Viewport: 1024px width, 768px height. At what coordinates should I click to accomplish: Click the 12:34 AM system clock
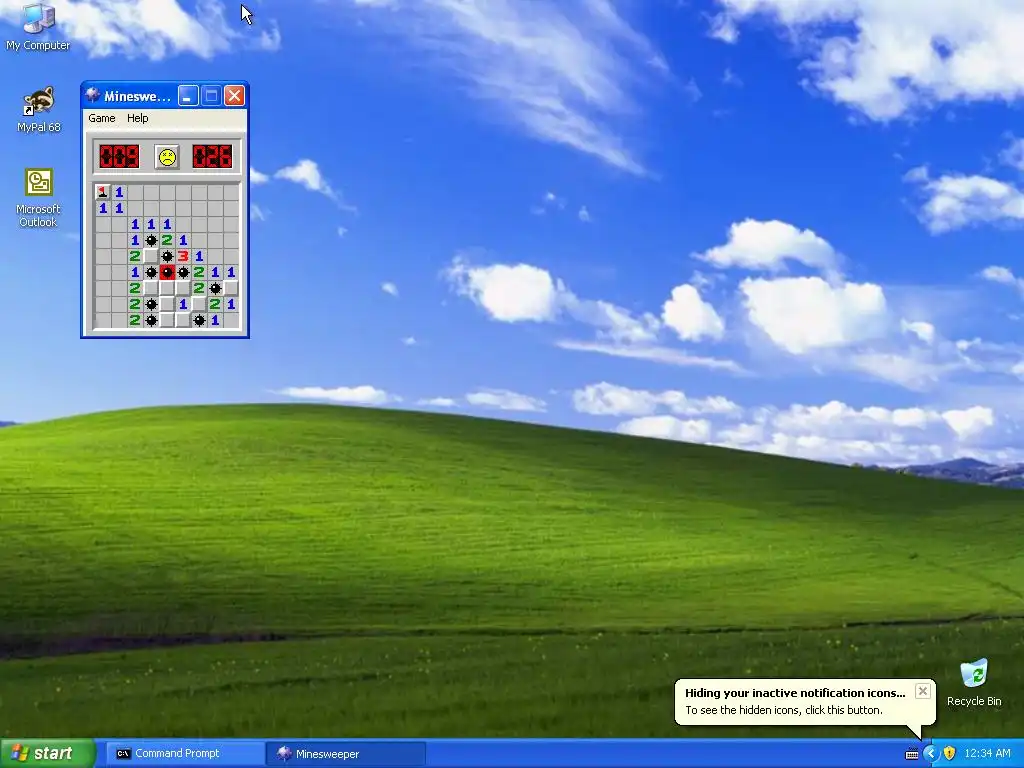pos(987,754)
